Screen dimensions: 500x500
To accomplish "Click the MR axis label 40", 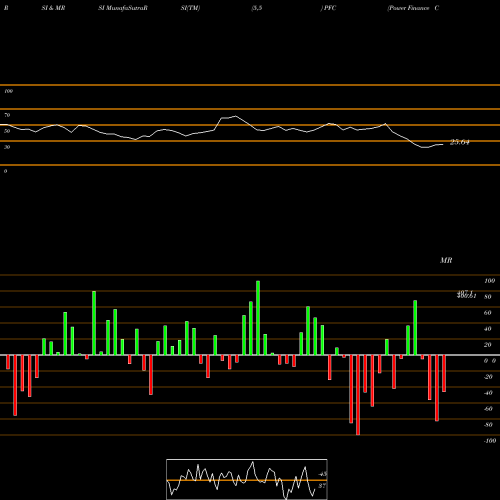I will coord(488,329).
